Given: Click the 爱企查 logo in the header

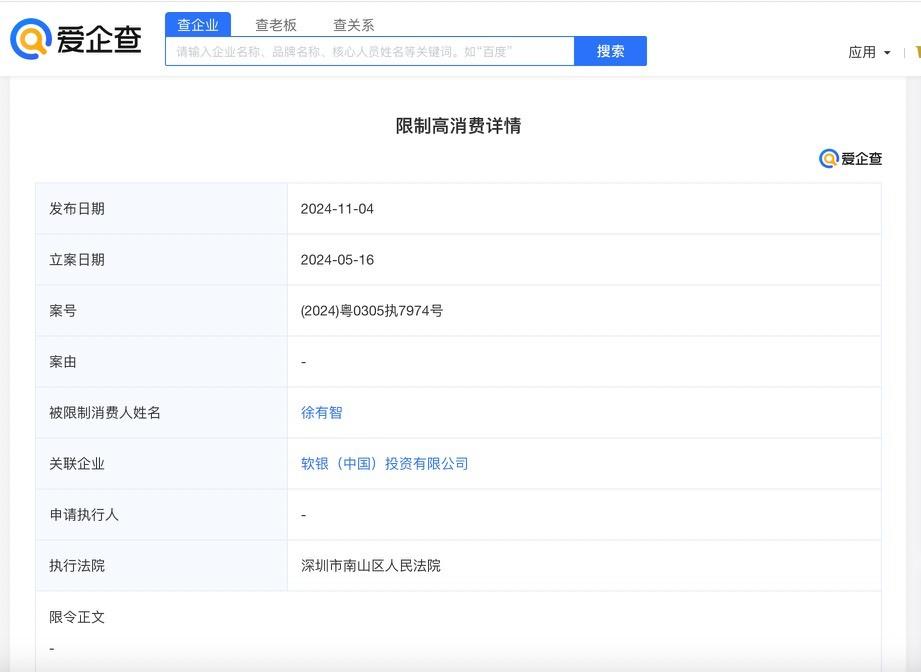Looking at the screenshot, I should click(x=76, y=39).
